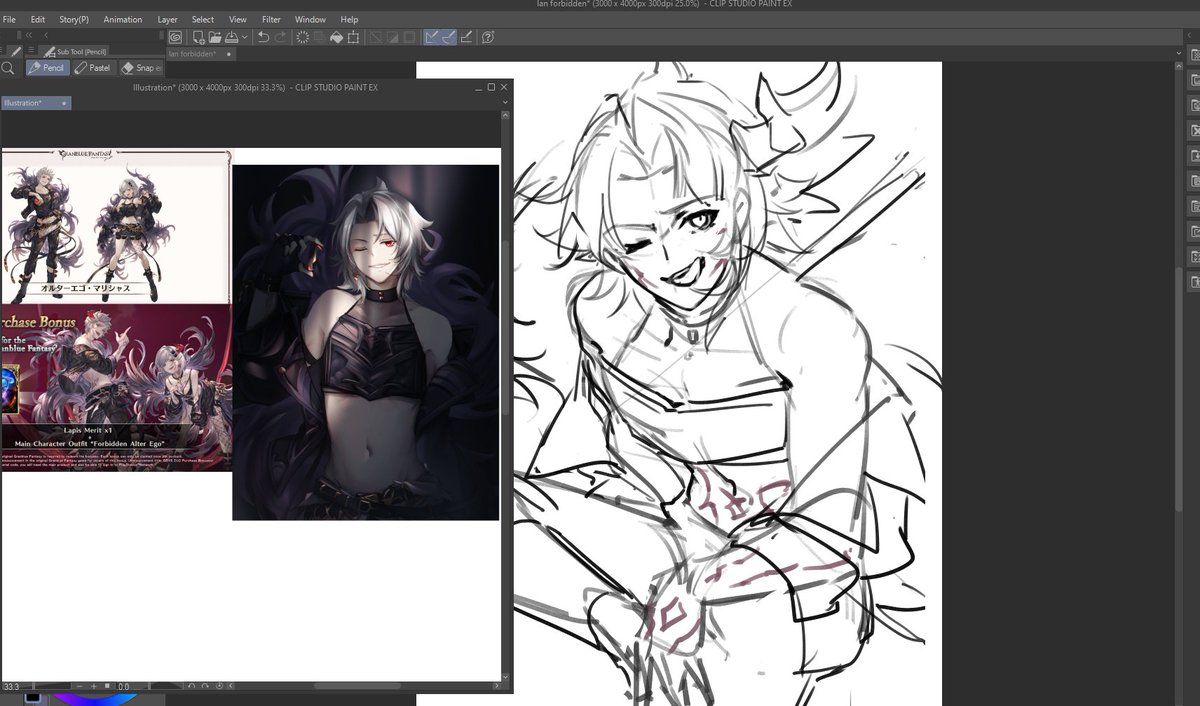Click the dark character reference illustration
The height and width of the screenshot is (706, 1200).
365,342
